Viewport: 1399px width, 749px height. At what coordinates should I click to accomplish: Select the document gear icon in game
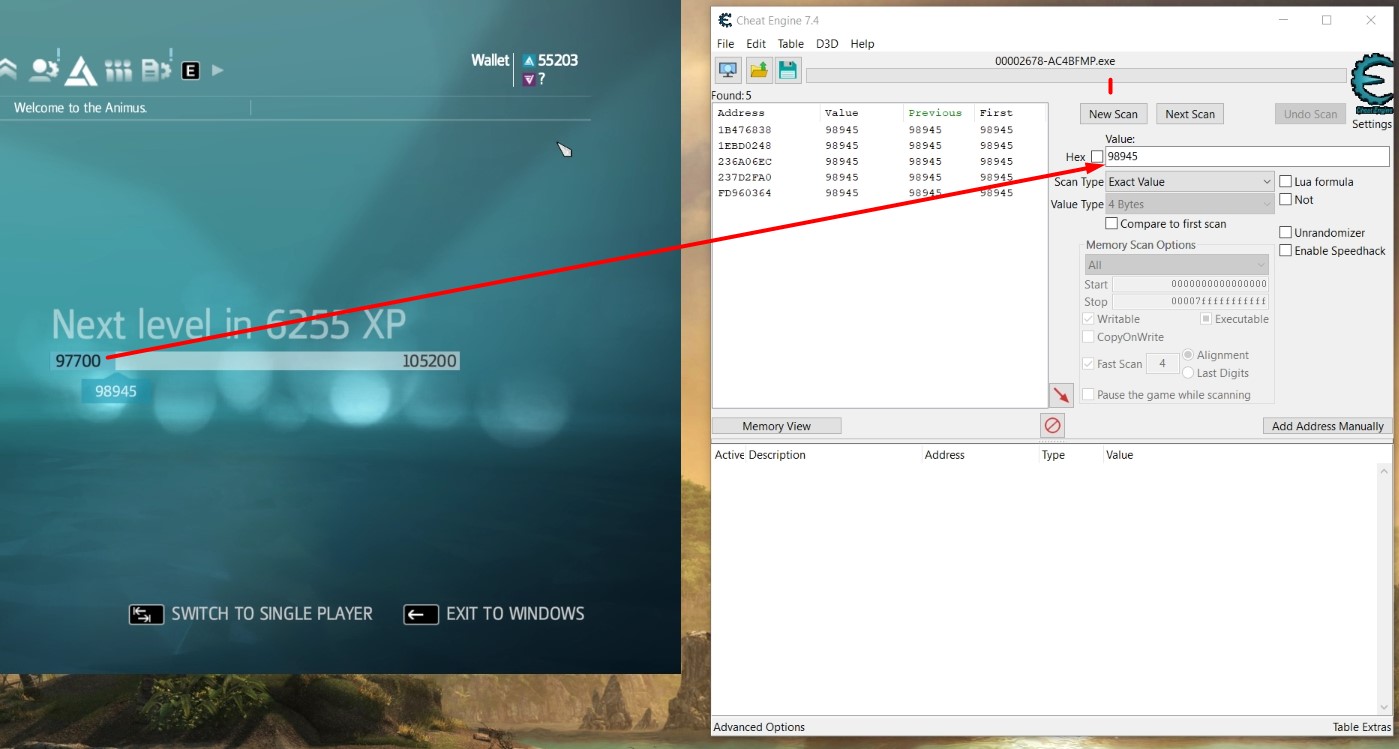[155, 69]
